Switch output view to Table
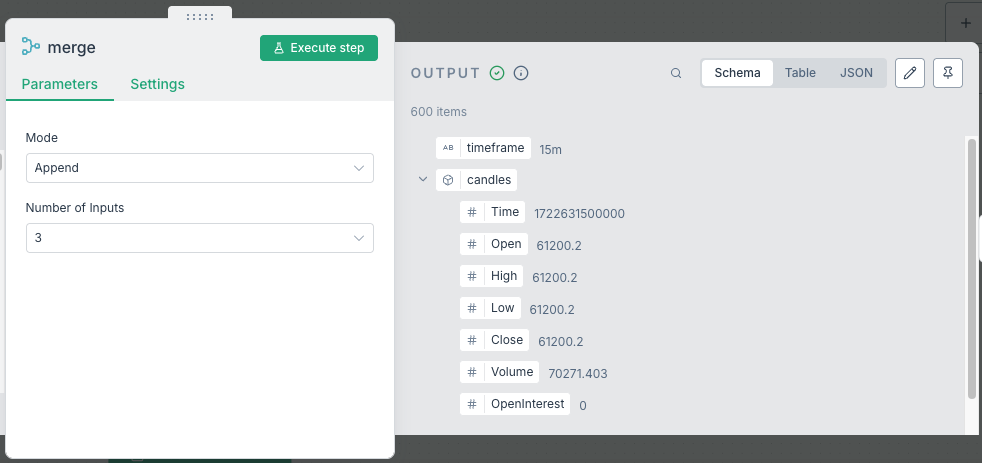This screenshot has width=982, height=463. 800,73
